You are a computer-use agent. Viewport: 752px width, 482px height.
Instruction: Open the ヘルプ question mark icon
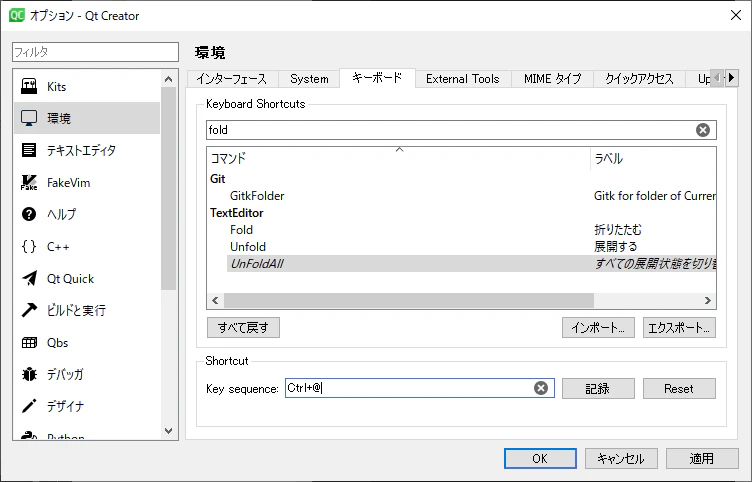click(29, 214)
